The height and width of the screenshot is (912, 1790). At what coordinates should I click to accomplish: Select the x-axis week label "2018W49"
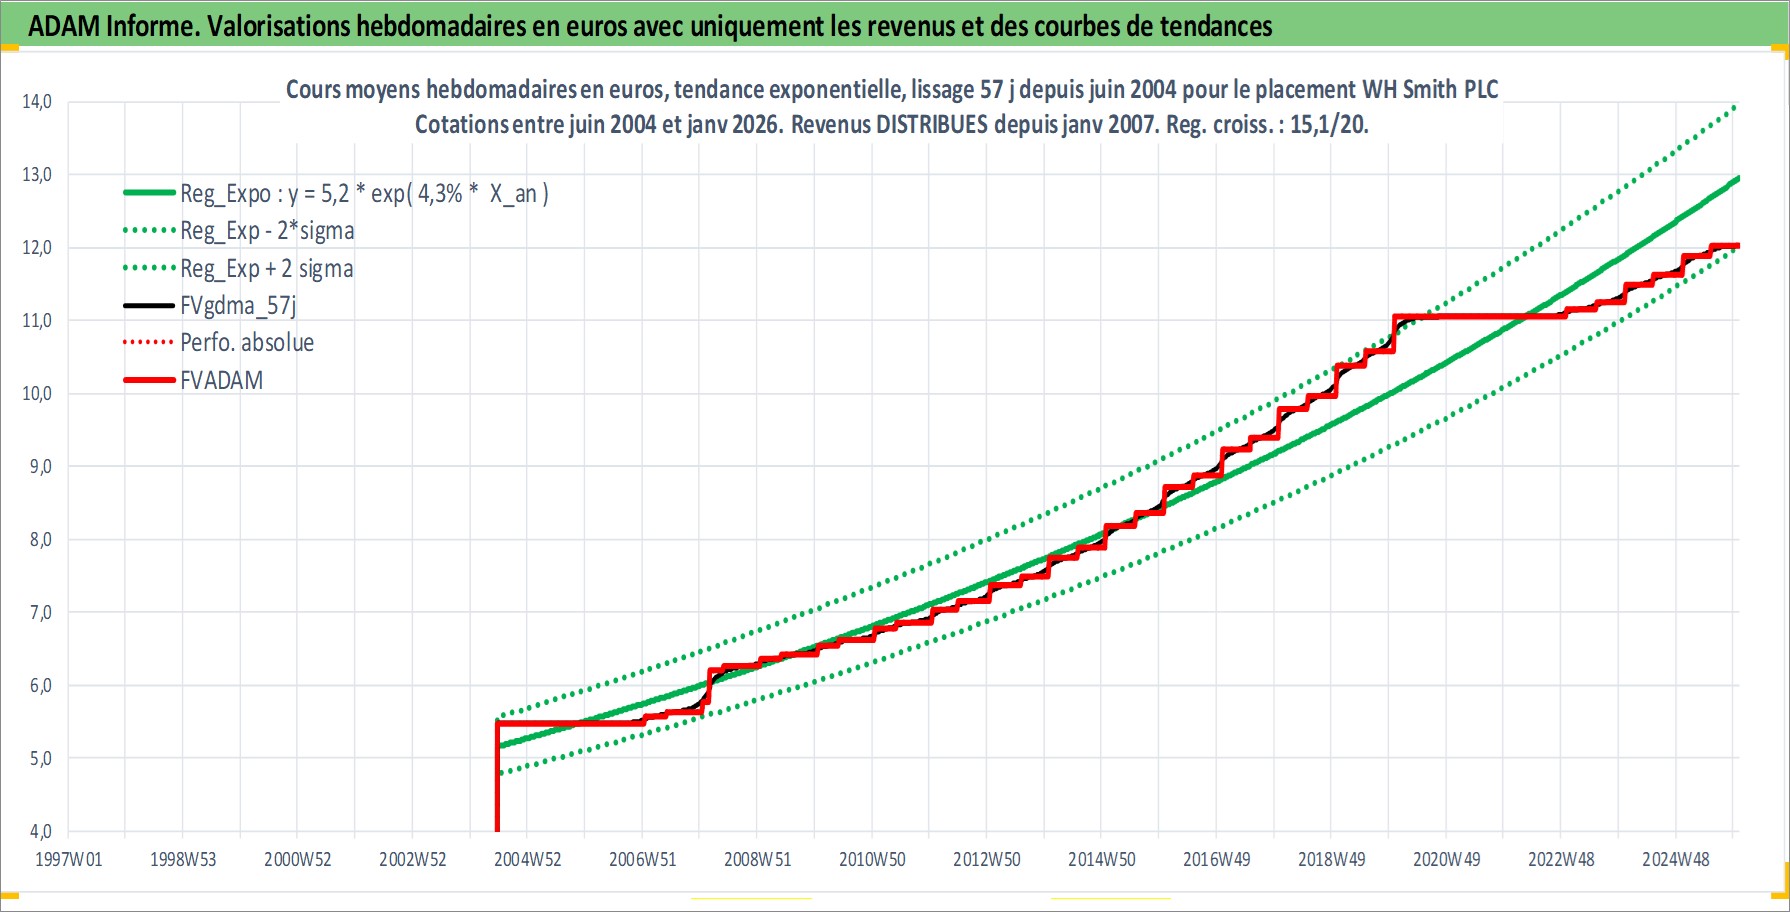(x=1332, y=860)
